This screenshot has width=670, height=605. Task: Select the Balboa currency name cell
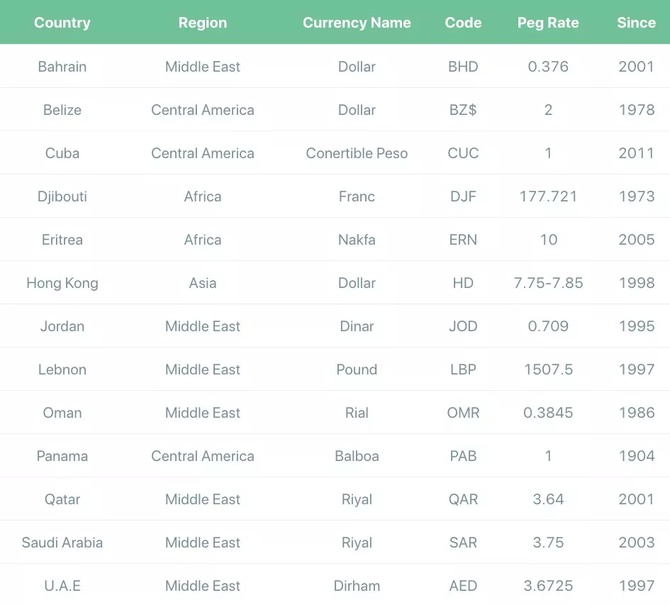tap(356, 456)
